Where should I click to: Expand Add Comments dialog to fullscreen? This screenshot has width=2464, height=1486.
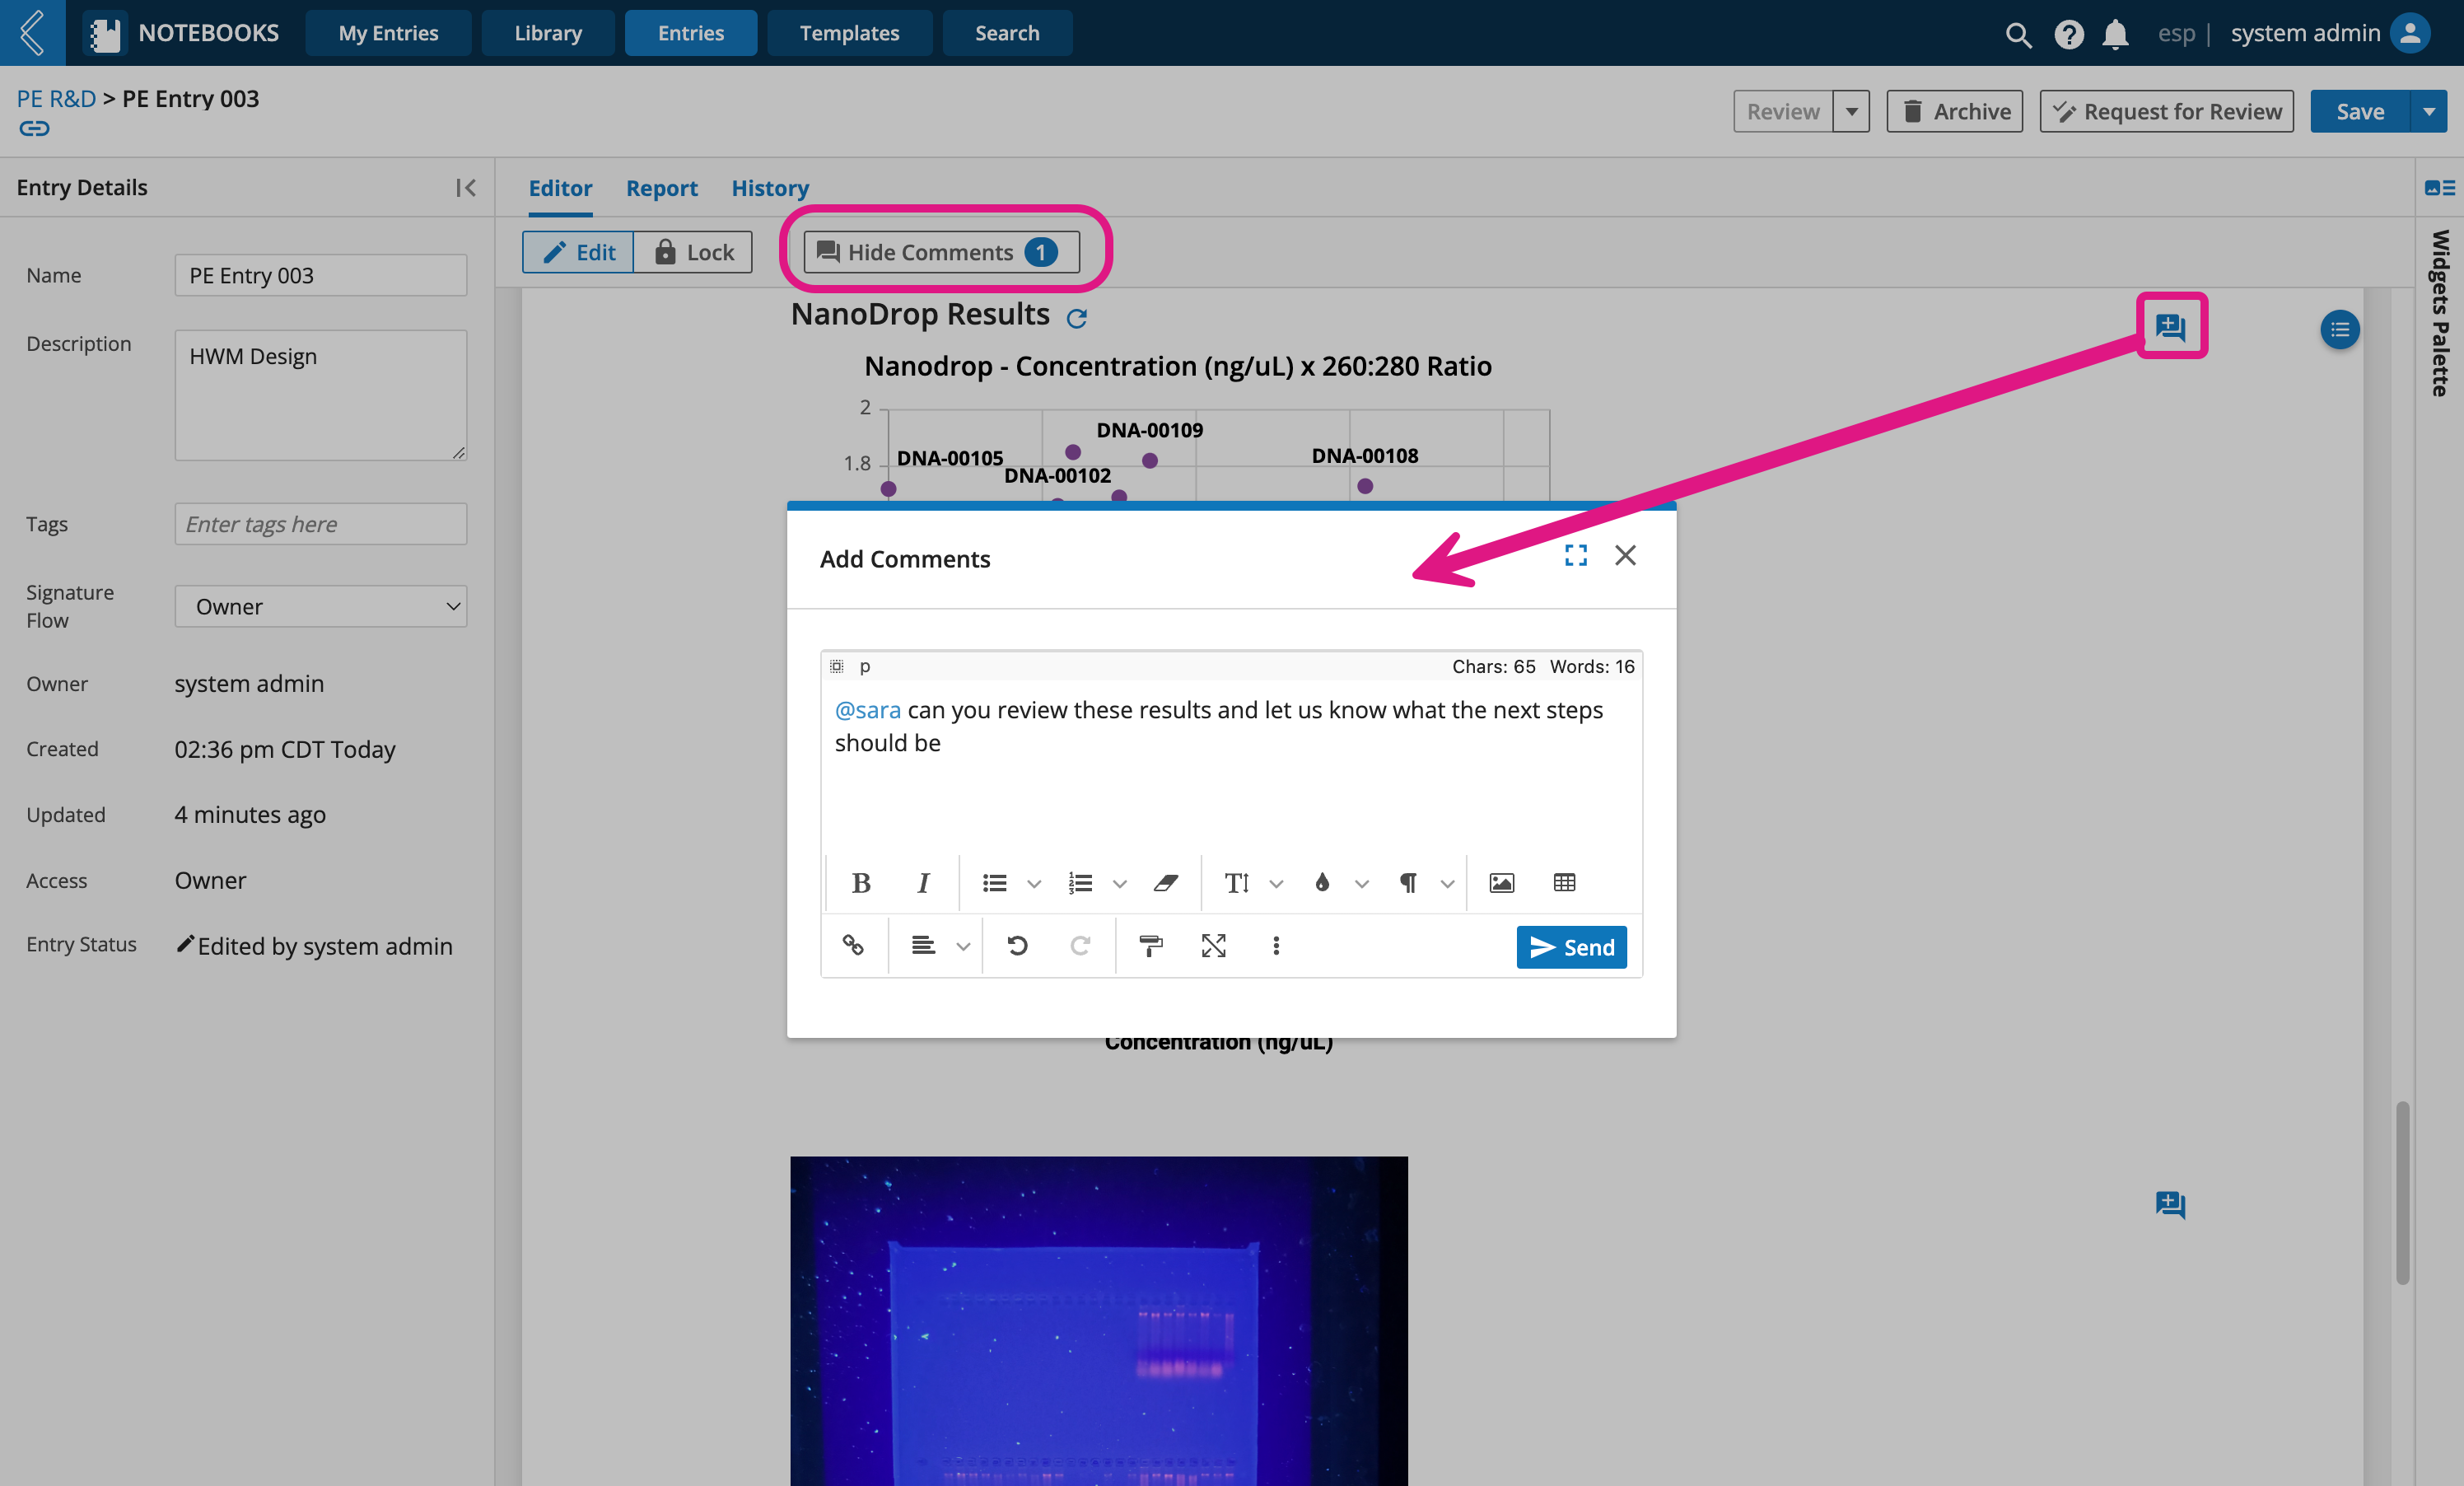coord(1576,556)
